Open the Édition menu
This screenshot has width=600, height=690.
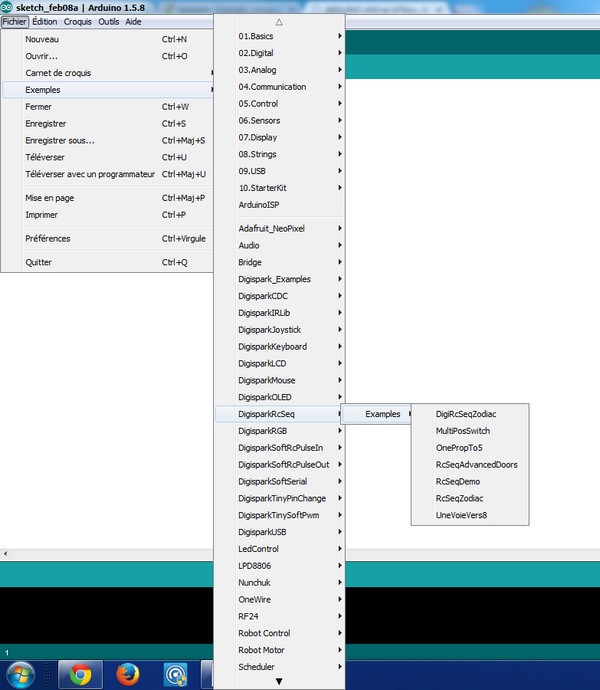(x=45, y=22)
